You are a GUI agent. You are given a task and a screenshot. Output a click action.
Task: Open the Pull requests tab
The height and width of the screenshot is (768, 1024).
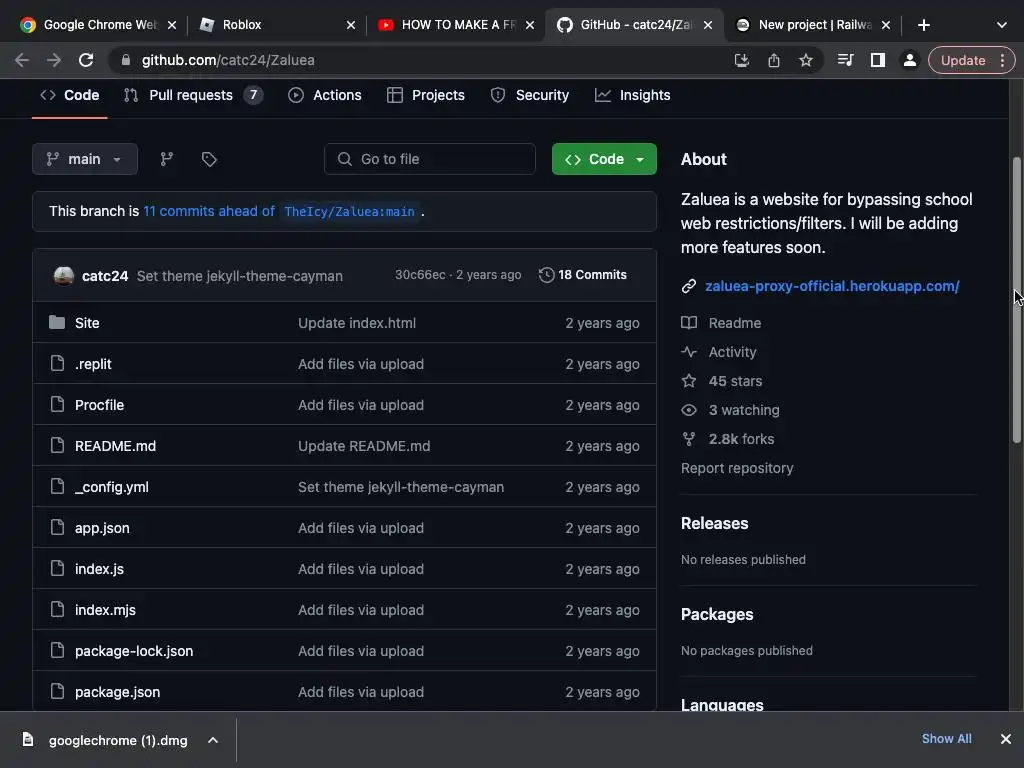[x=193, y=95]
